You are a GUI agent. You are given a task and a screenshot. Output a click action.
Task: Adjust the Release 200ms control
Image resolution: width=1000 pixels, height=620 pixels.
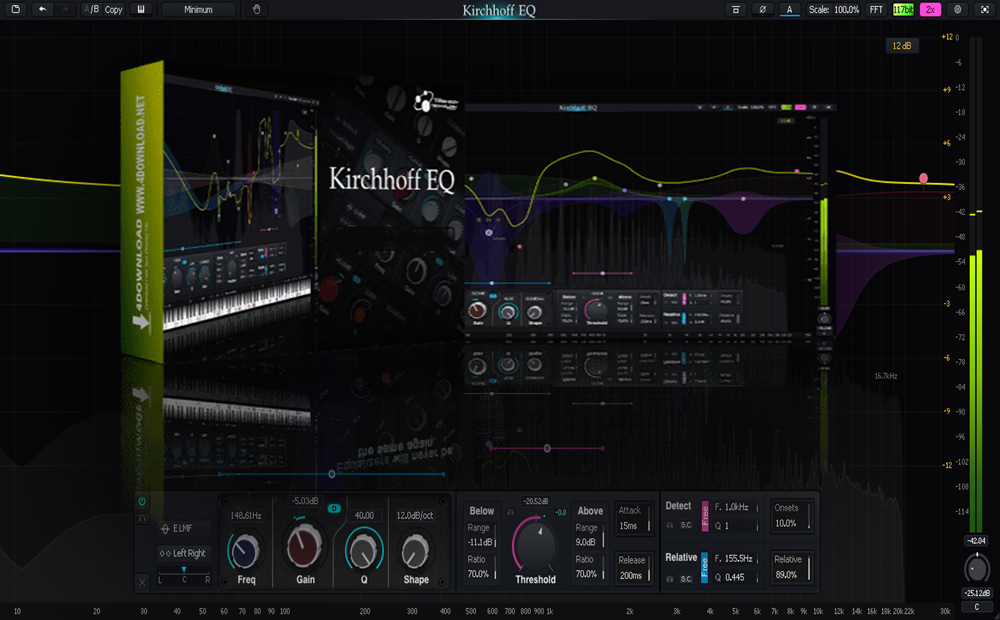click(634, 568)
